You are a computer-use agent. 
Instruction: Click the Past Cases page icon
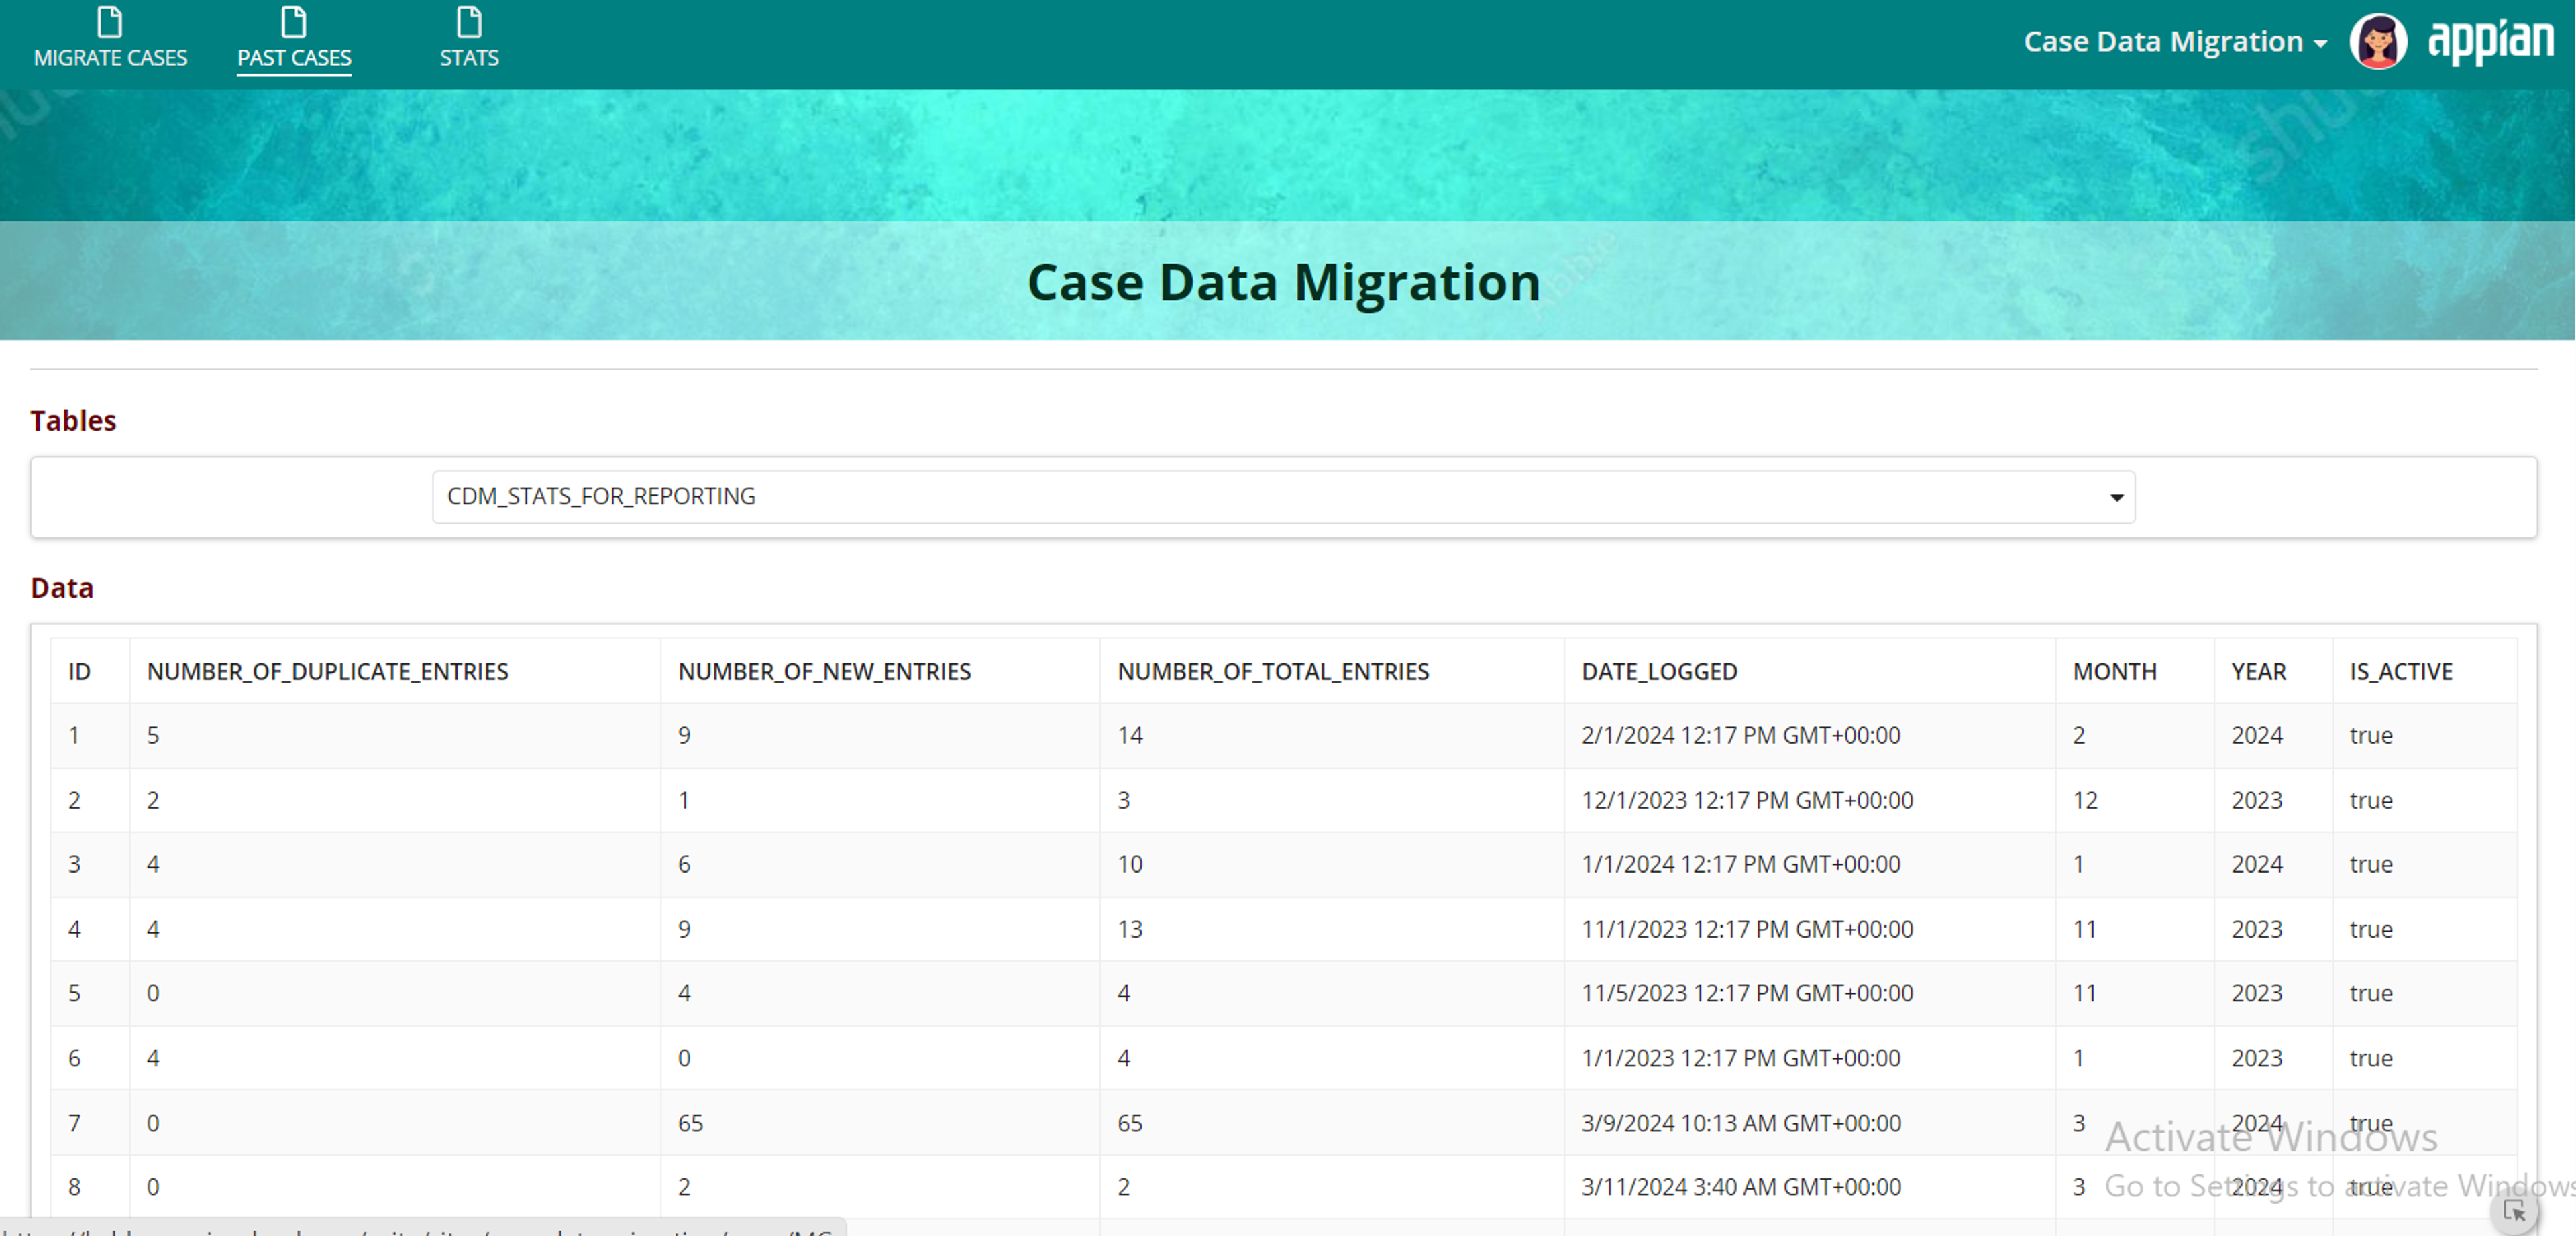pos(293,22)
